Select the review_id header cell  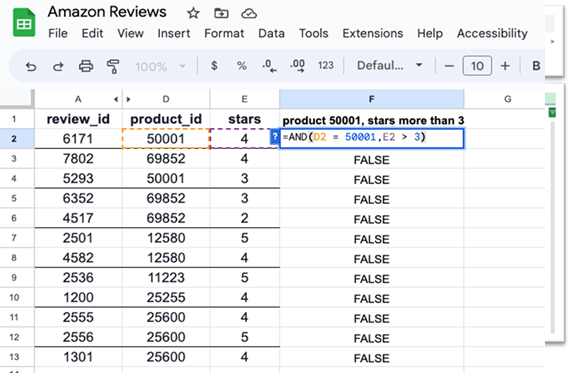click(x=78, y=119)
